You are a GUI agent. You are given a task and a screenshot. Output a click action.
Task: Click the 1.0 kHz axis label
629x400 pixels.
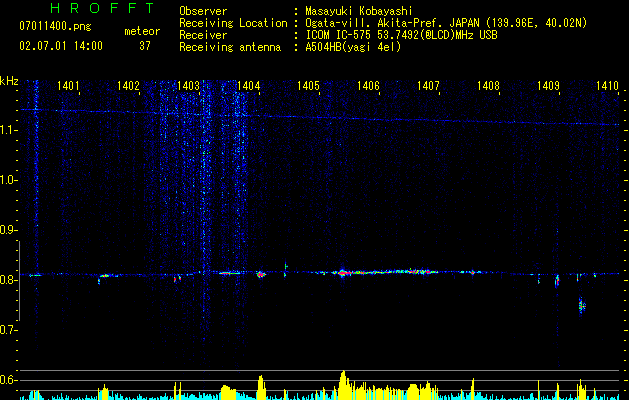pyautogui.click(x=8, y=180)
